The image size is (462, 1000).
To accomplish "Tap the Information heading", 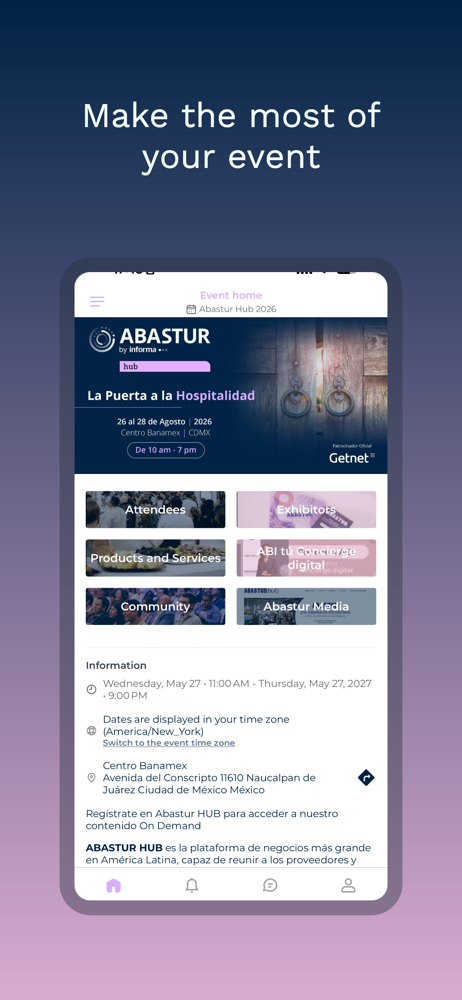I will tap(116, 665).
